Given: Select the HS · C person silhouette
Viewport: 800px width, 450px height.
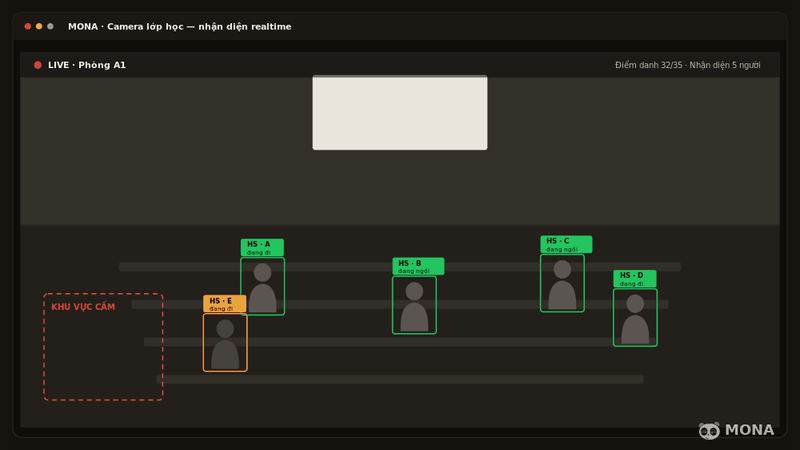Looking at the screenshot, I should (562, 283).
